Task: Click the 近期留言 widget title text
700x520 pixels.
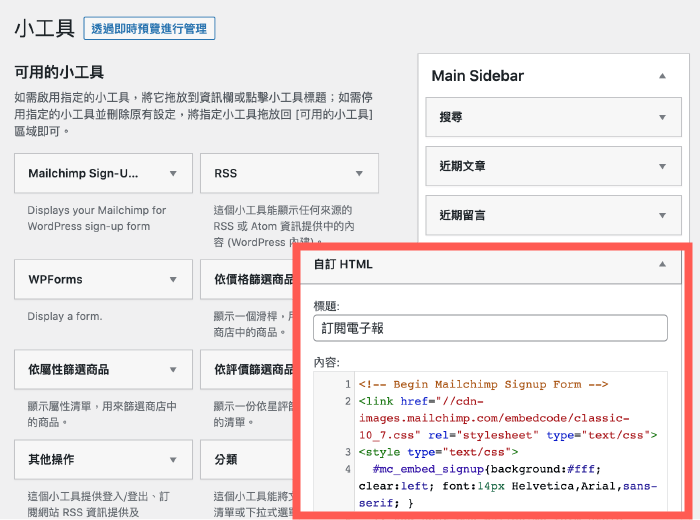Action: 462,215
